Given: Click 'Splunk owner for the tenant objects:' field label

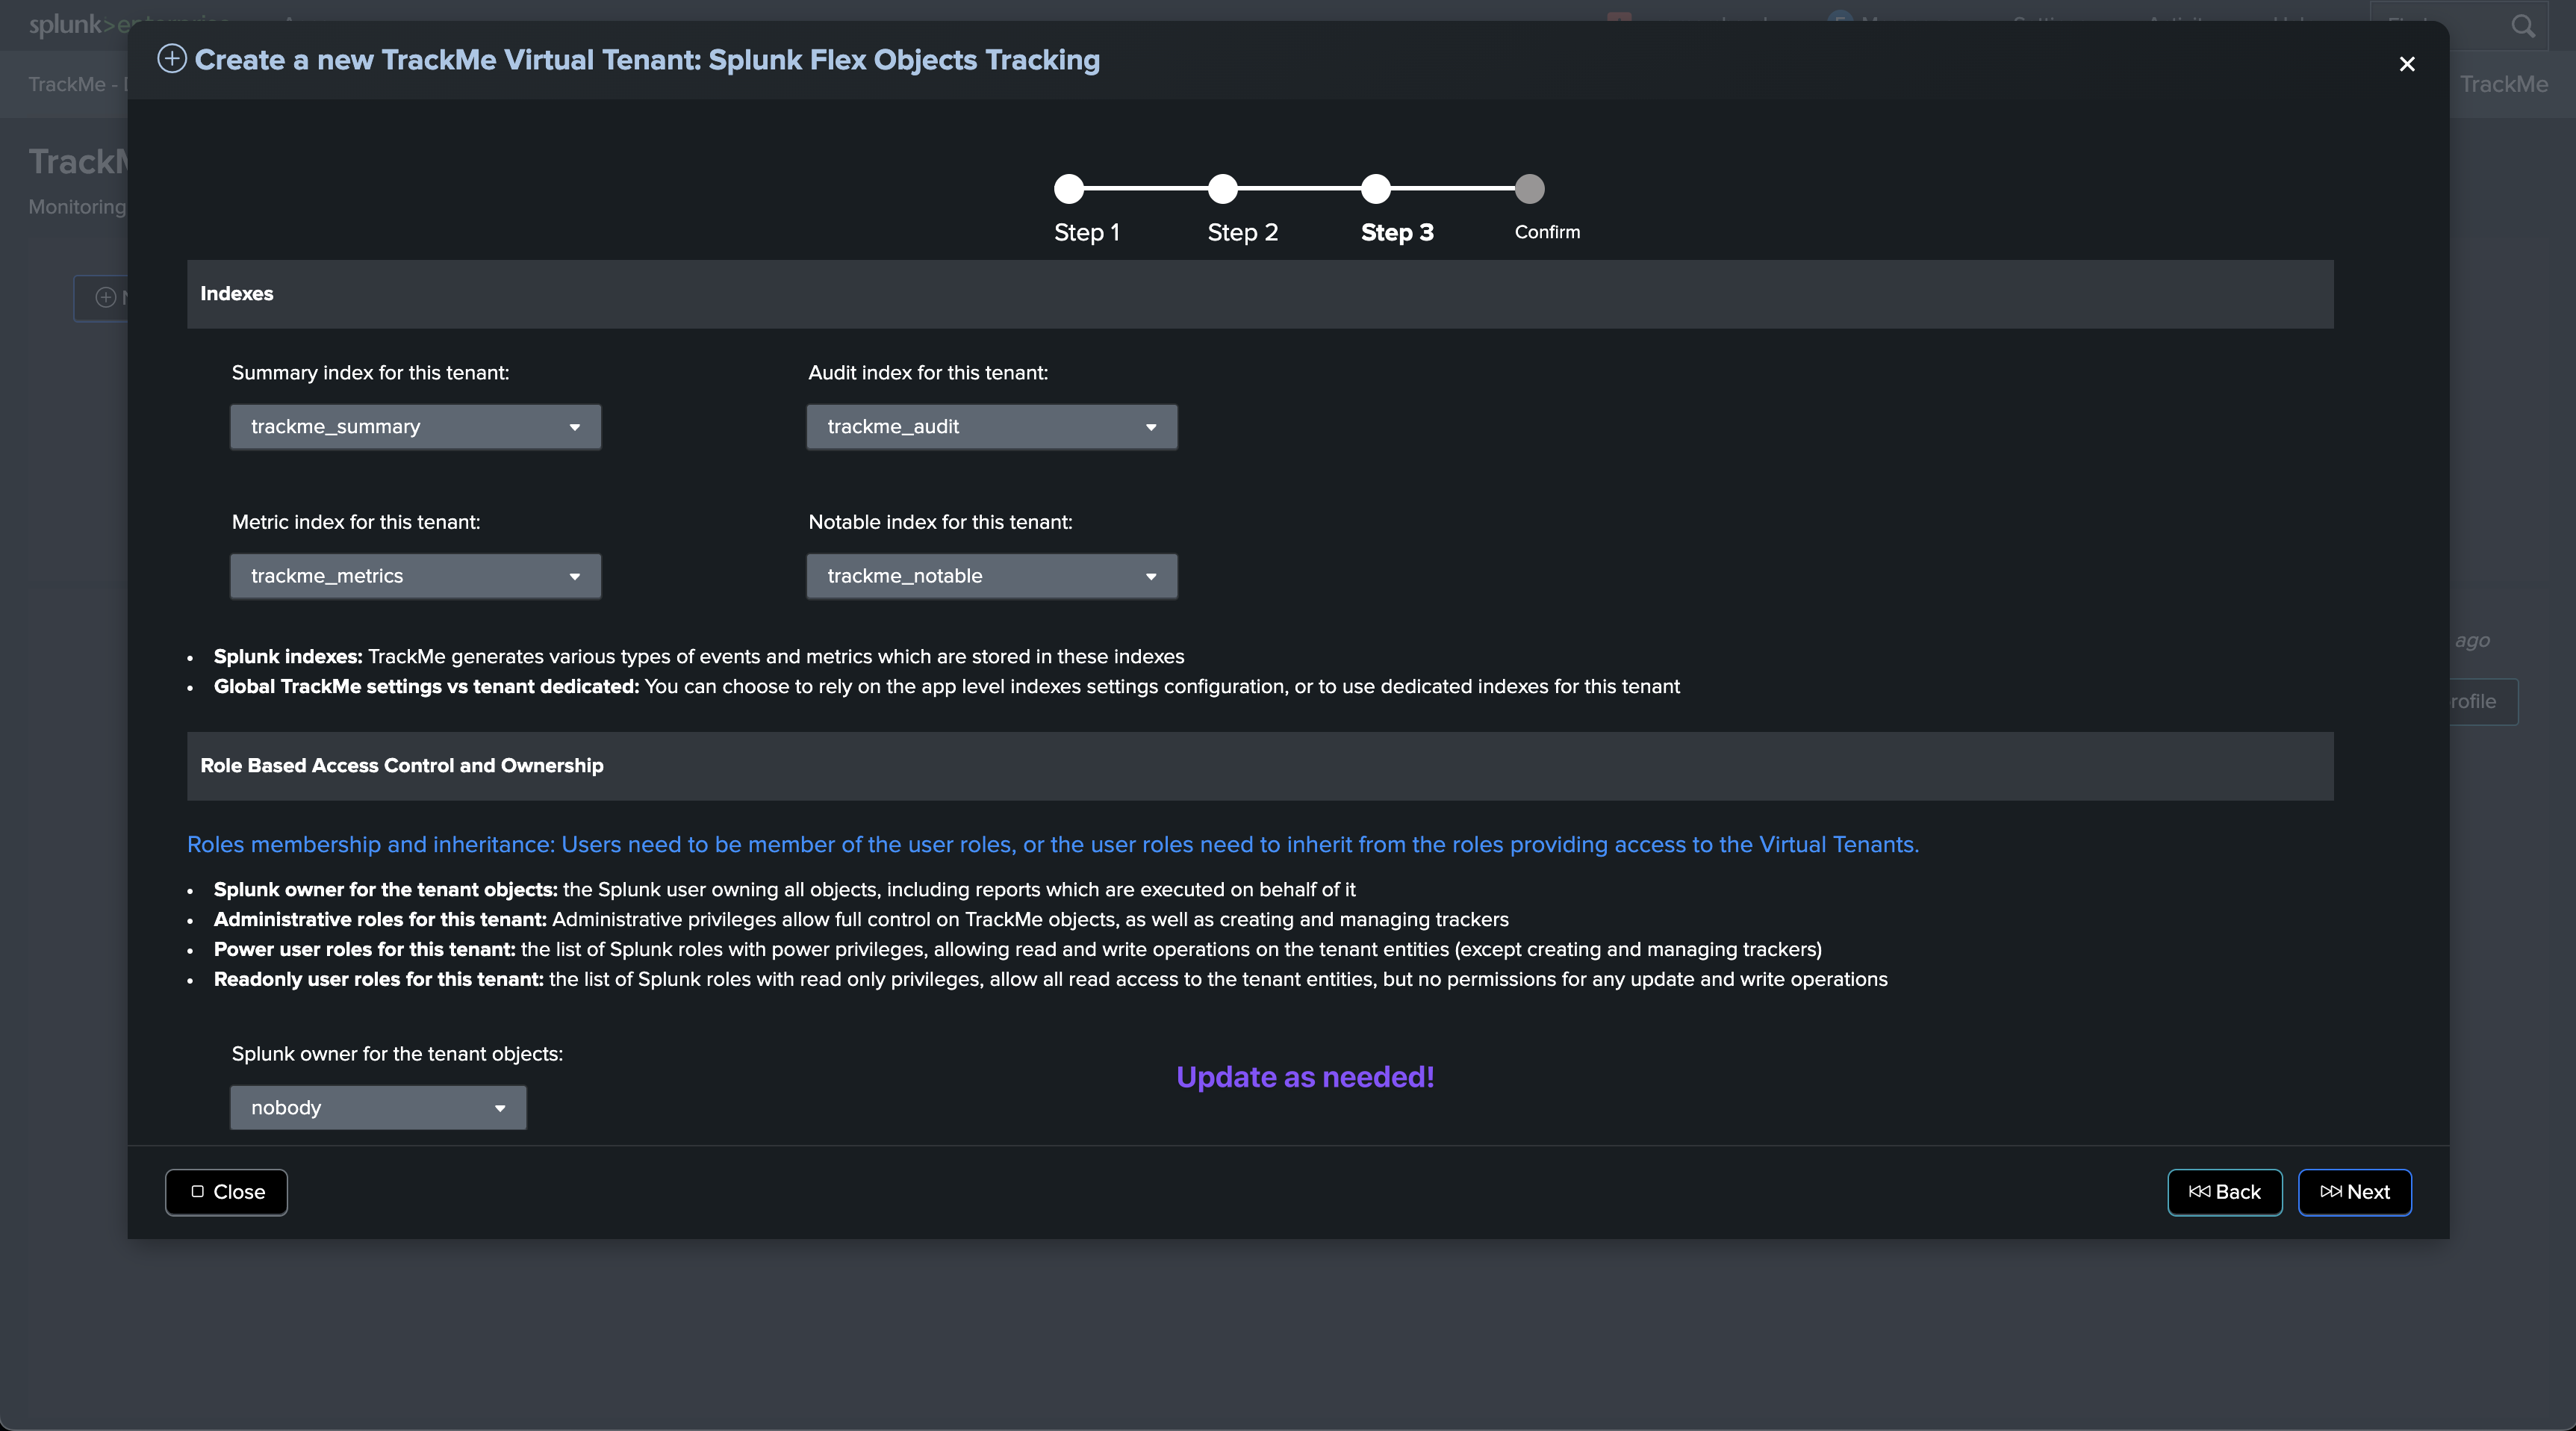Looking at the screenshot, I should 397,1054.
